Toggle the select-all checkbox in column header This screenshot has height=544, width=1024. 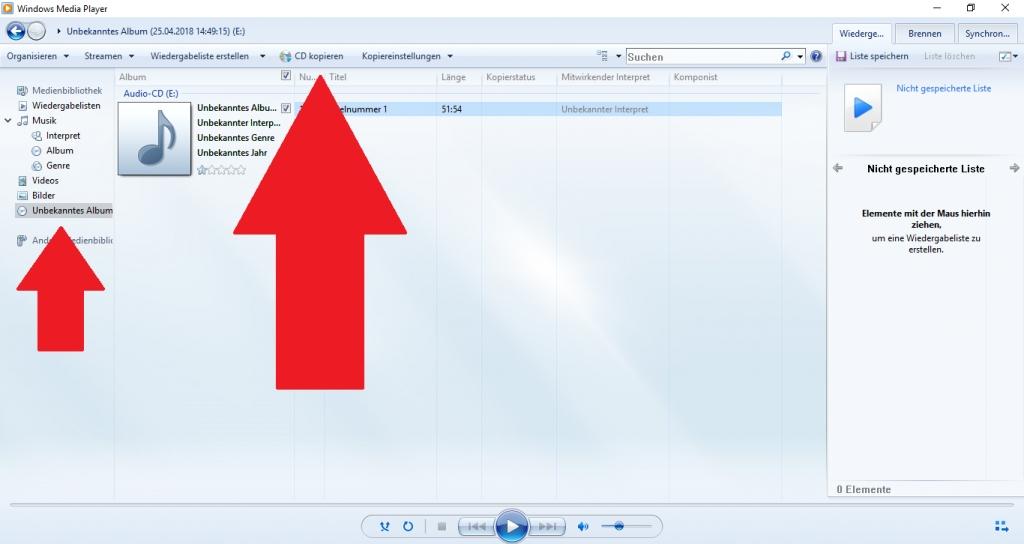[x=286, y=76]
